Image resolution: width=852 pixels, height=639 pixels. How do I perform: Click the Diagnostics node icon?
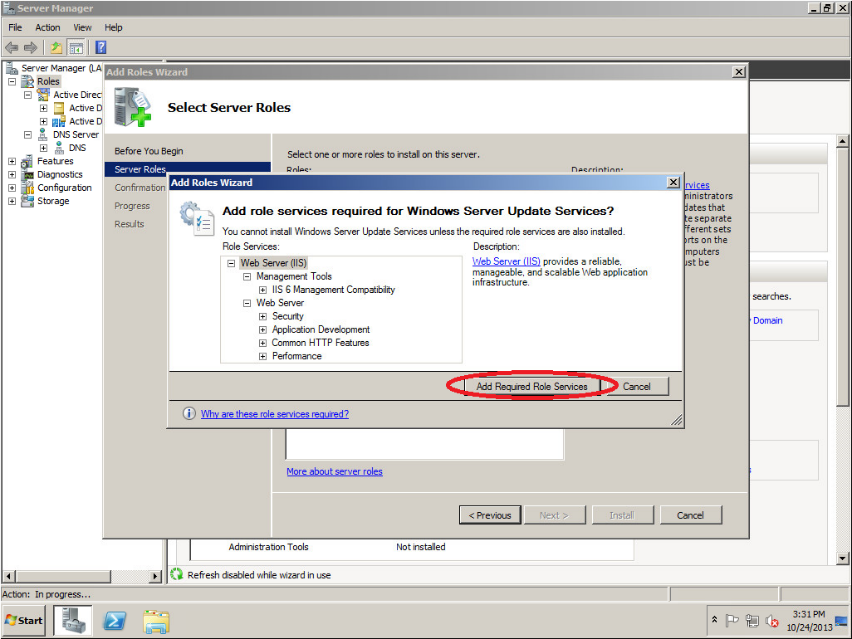[27, 174]
